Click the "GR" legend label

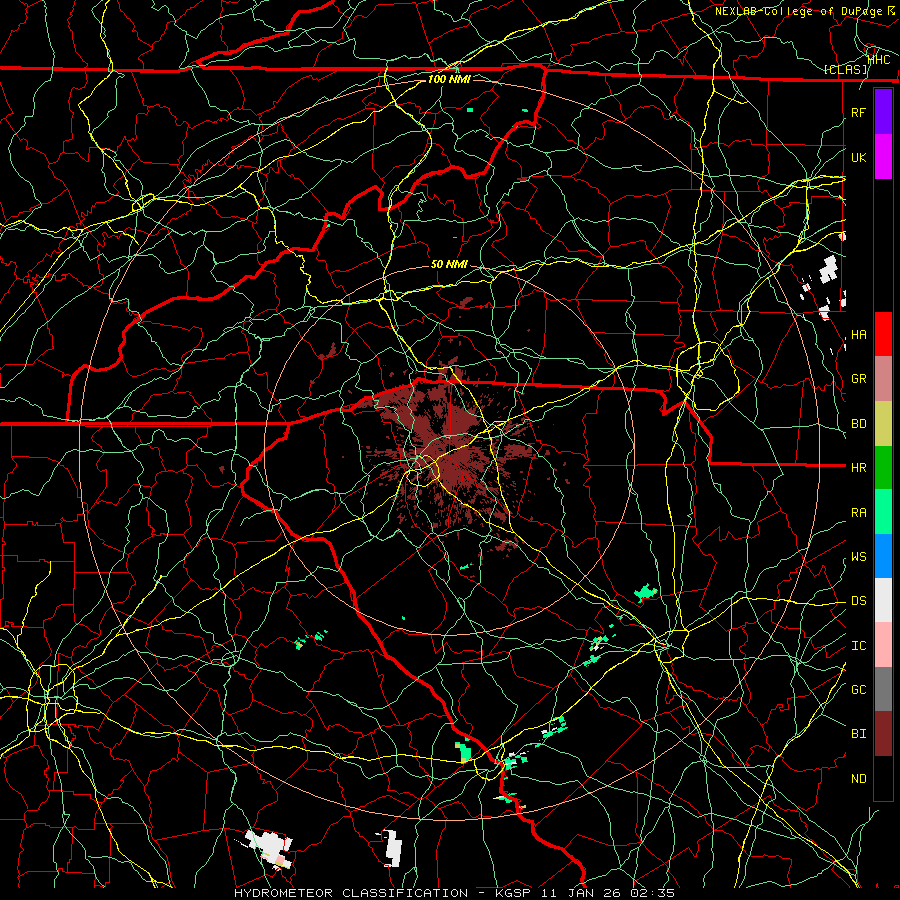pos(859,379)
